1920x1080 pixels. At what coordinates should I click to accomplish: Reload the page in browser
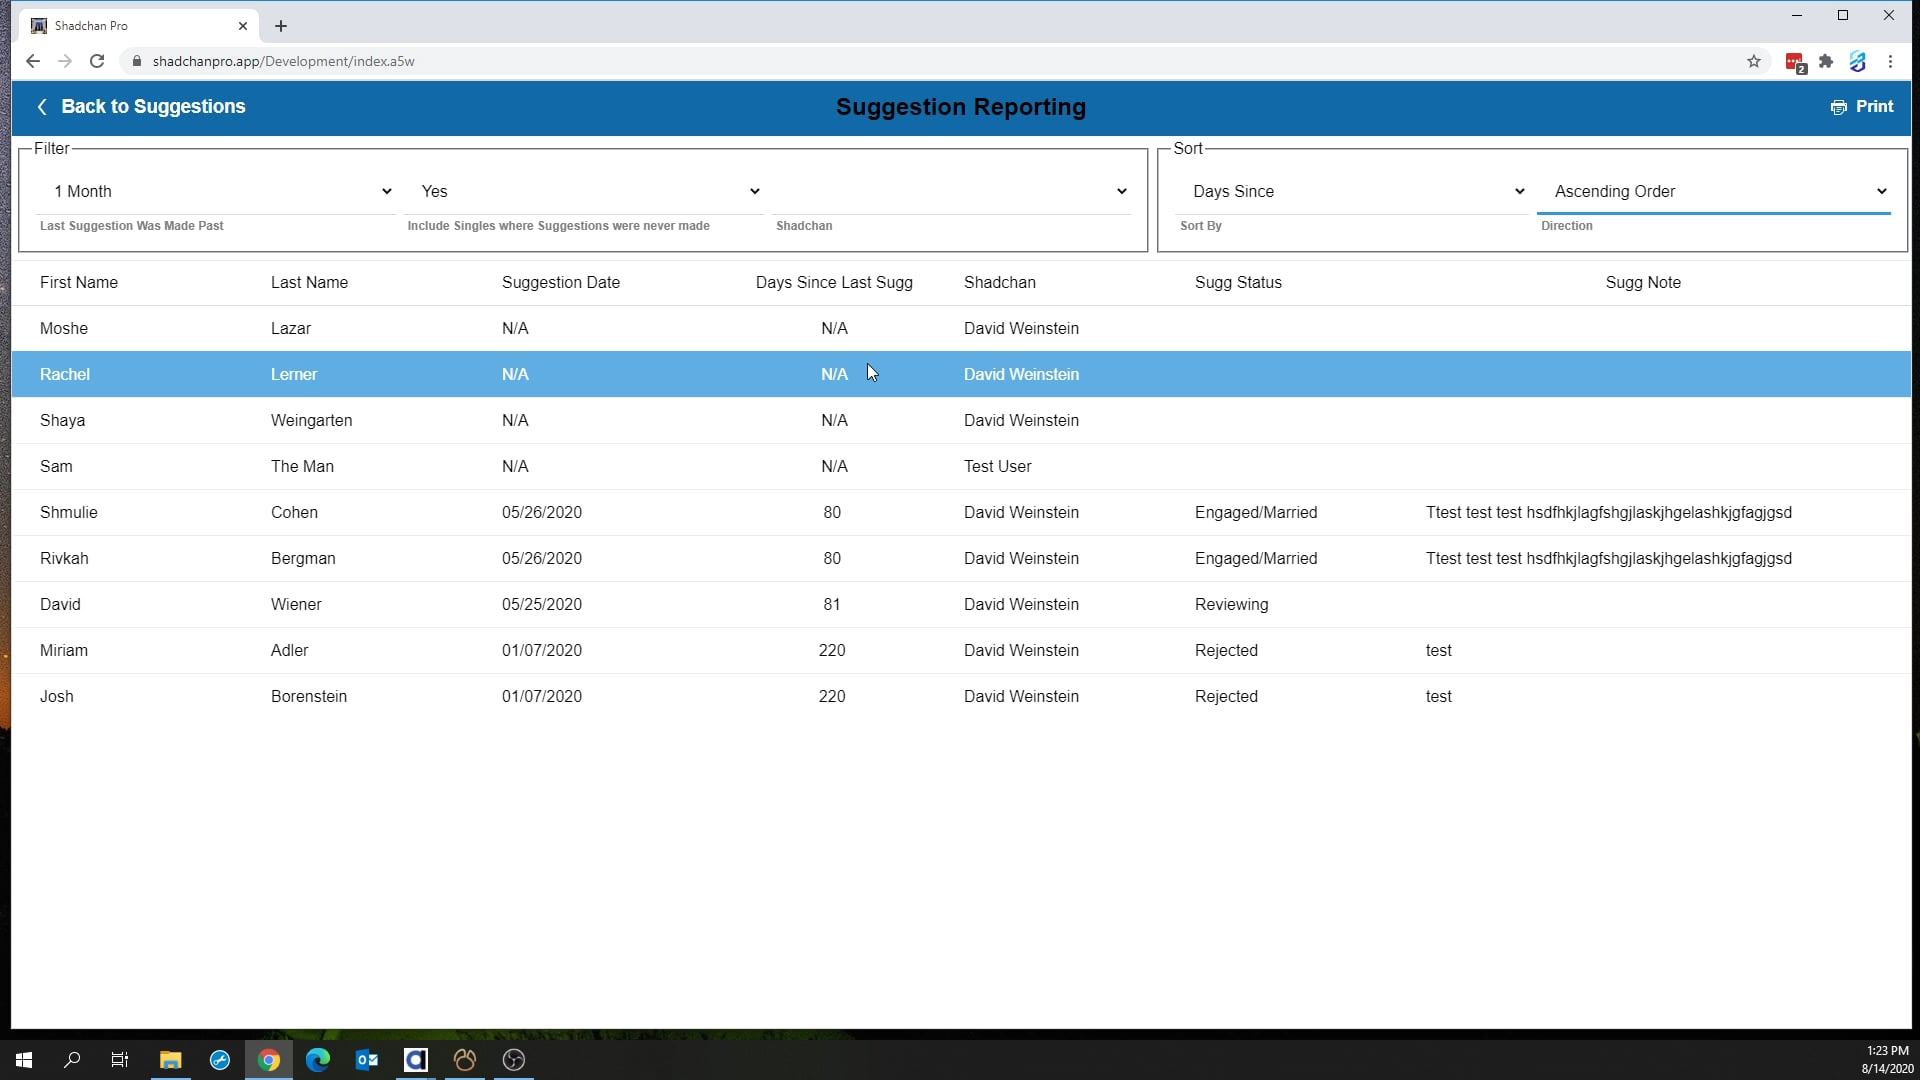click(97, 61)
